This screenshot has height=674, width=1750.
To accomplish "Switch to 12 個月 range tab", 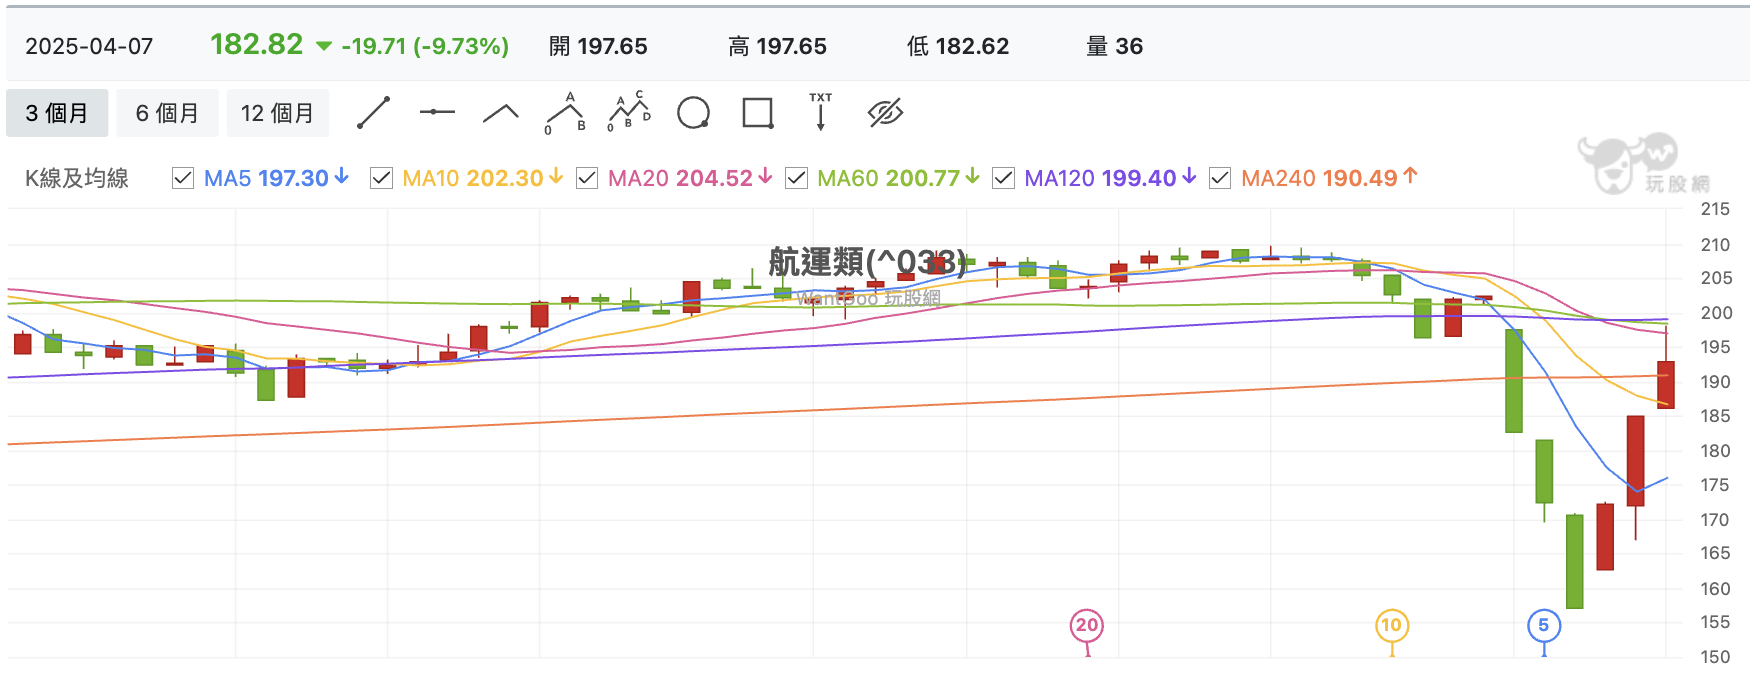I will [x=278, y=113].
